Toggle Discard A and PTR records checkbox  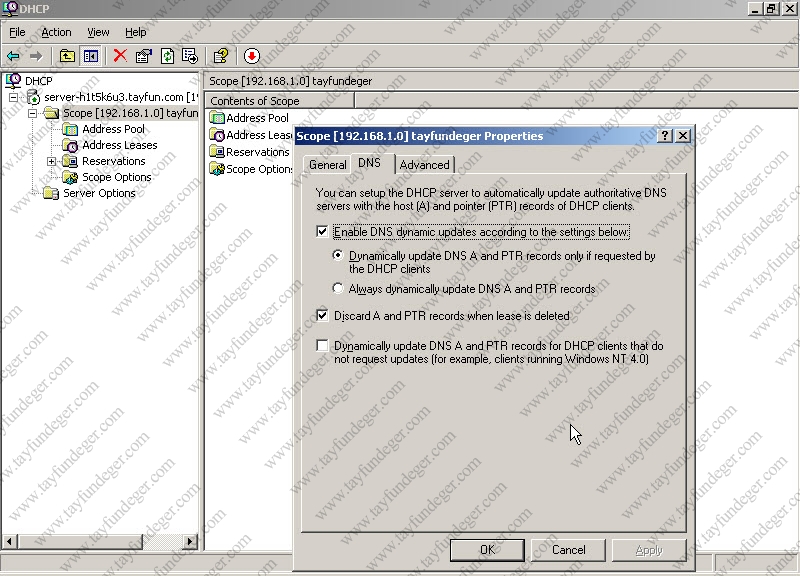[322, 315]
